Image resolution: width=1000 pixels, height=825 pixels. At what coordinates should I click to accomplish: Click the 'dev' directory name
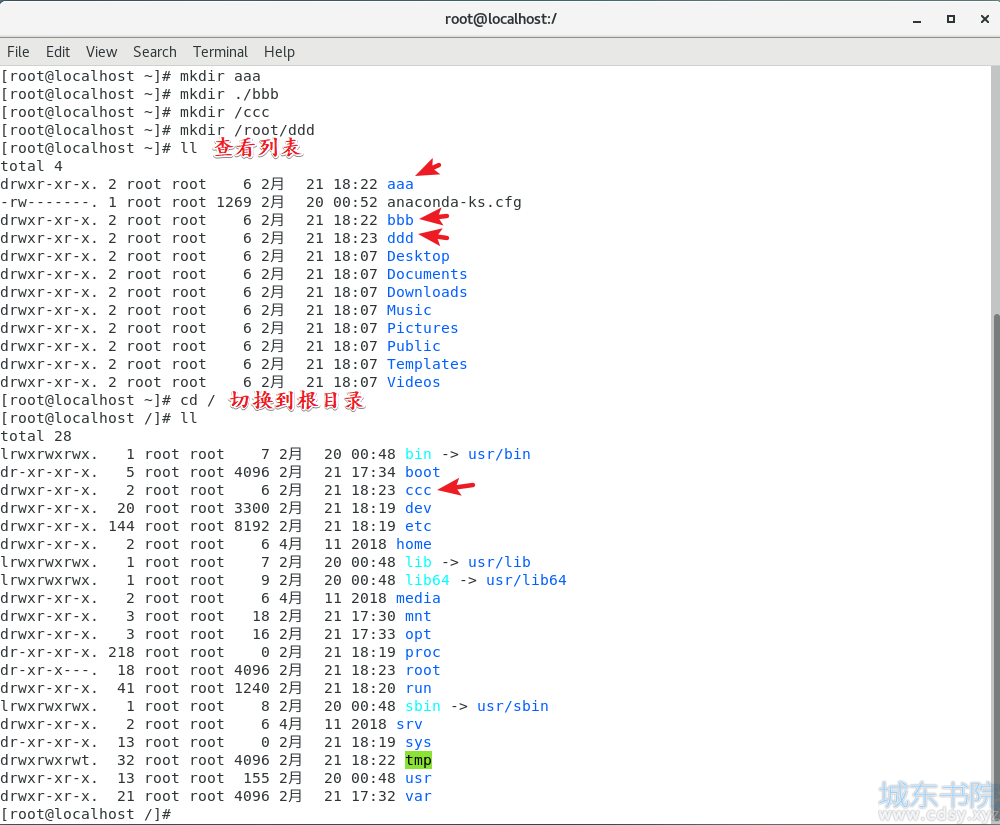[x=418, y=508]
